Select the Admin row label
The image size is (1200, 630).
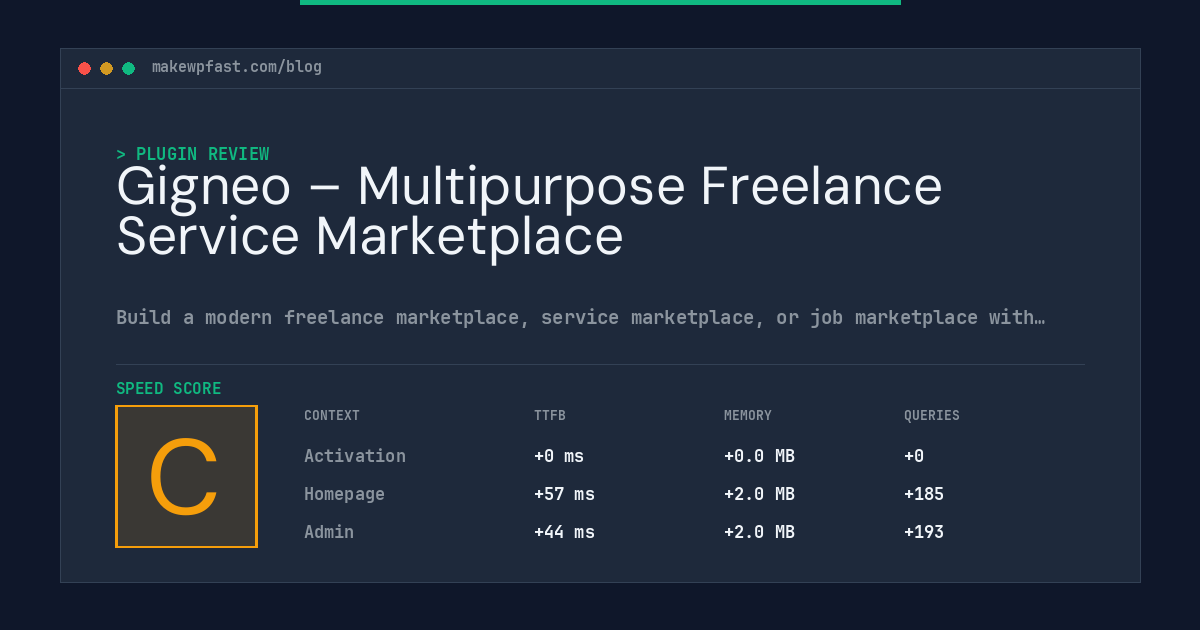coord(329,532)
